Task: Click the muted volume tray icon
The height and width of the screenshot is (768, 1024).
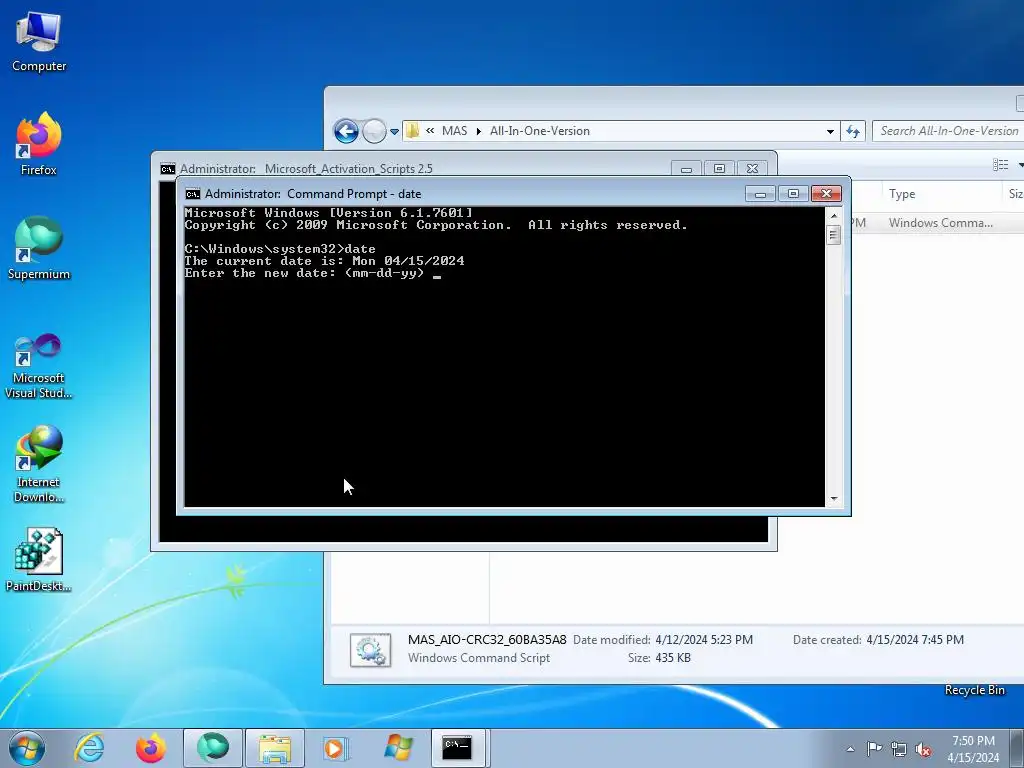Action: click(x=923, y=749)
